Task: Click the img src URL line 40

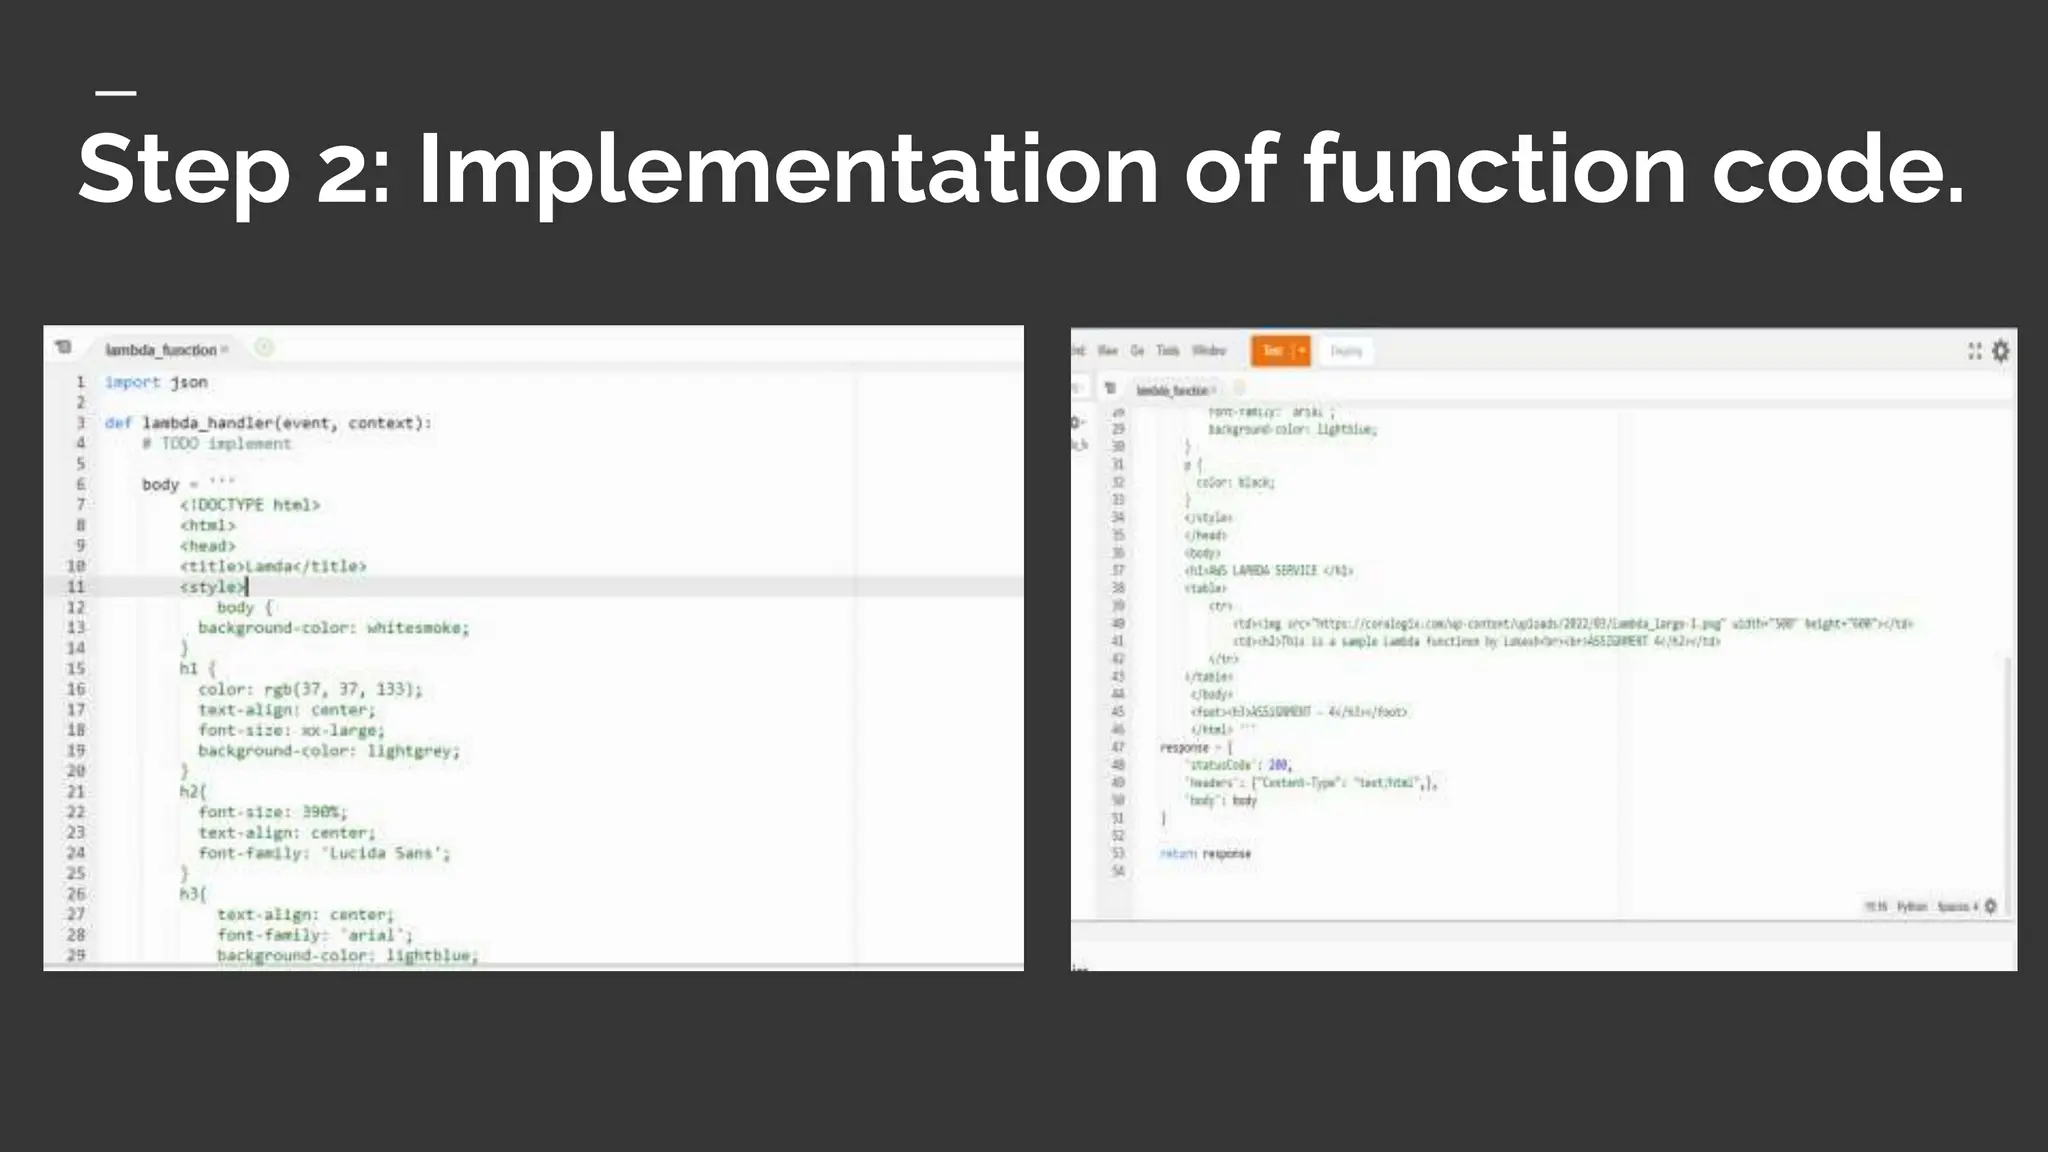Action: [1573, 623]
